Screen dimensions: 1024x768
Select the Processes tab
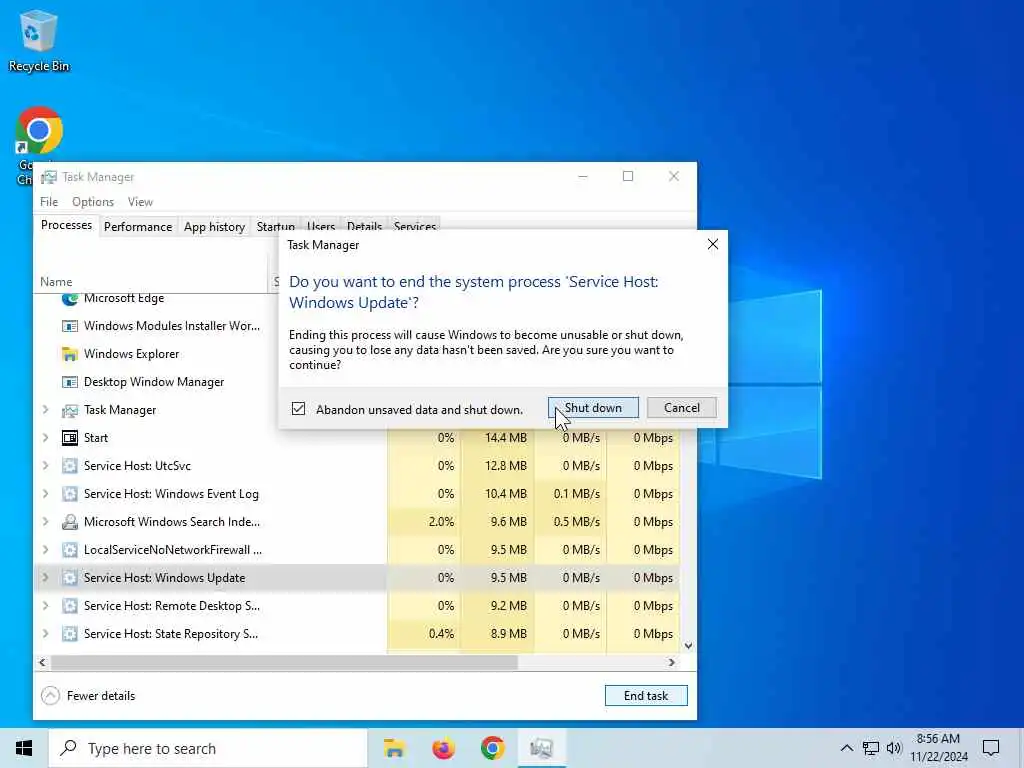point(66,225)
